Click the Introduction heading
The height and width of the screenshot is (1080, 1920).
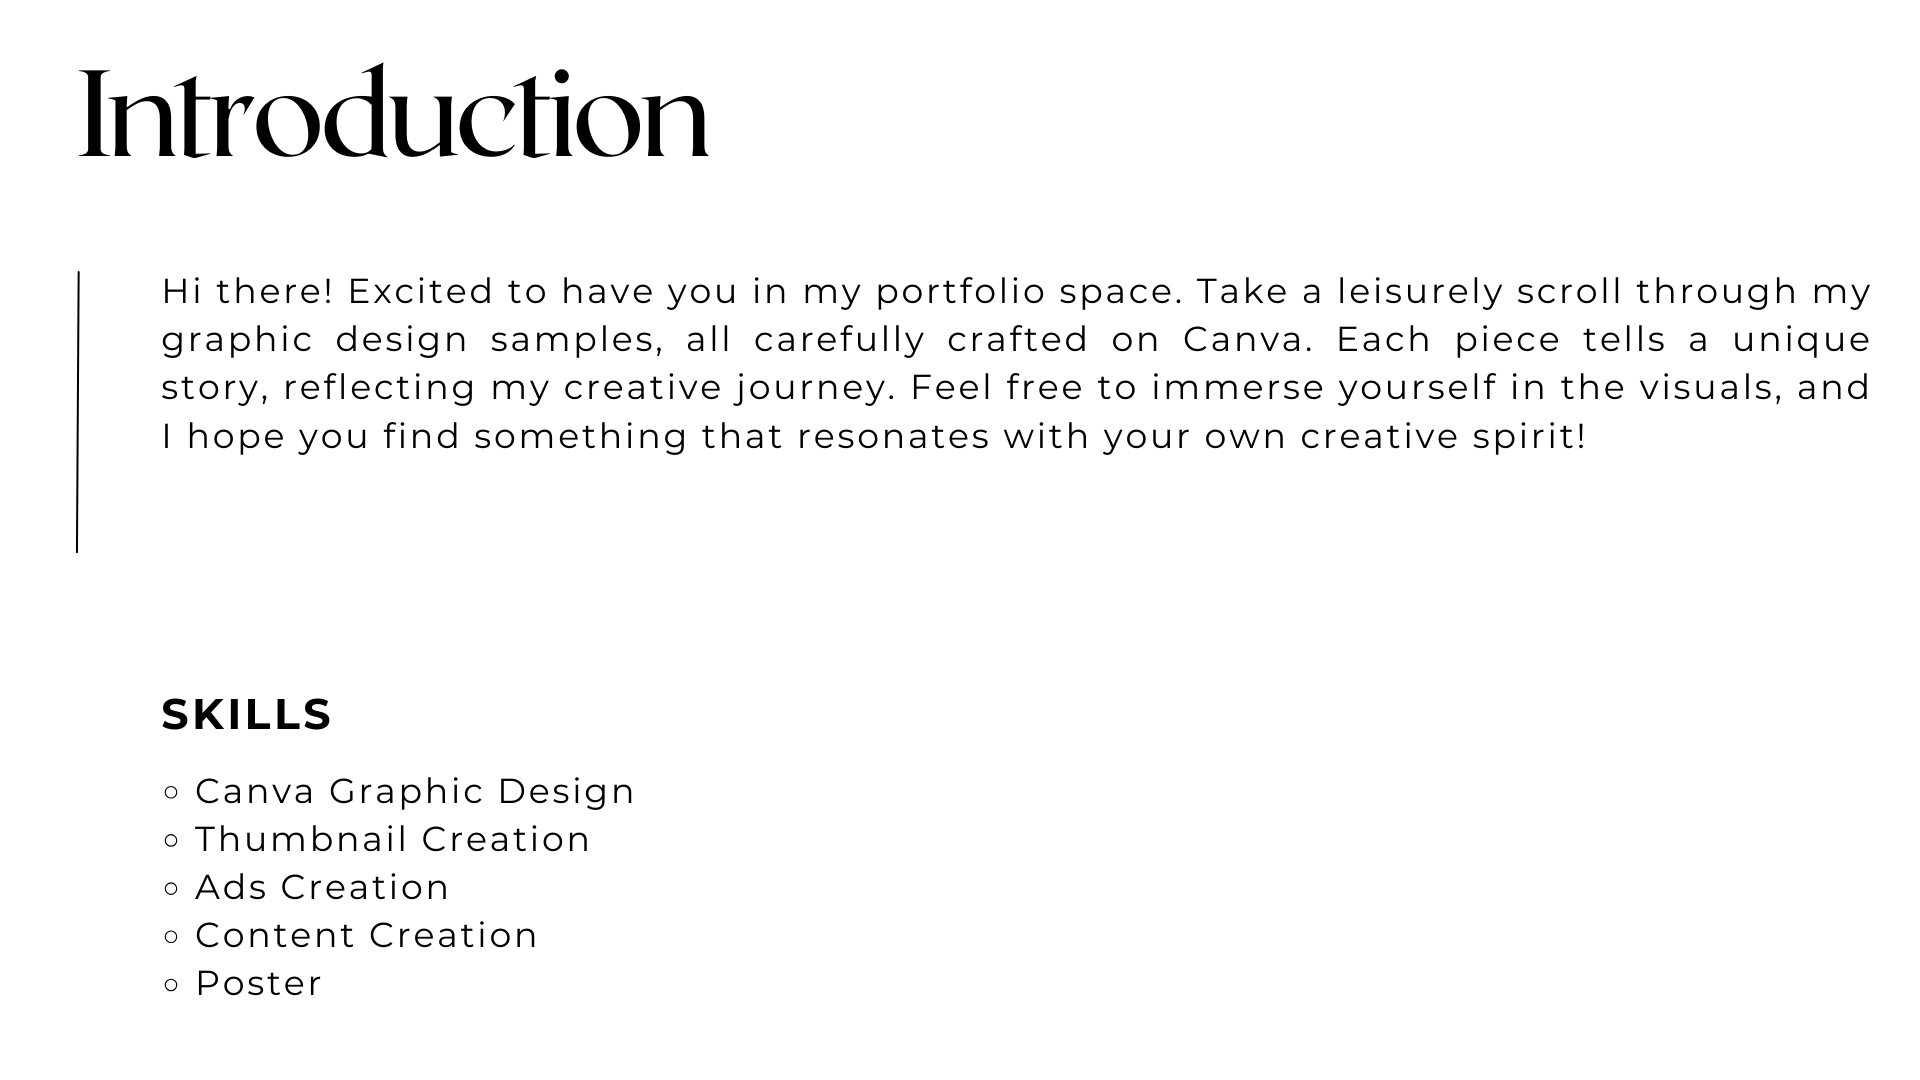(394, 112)
